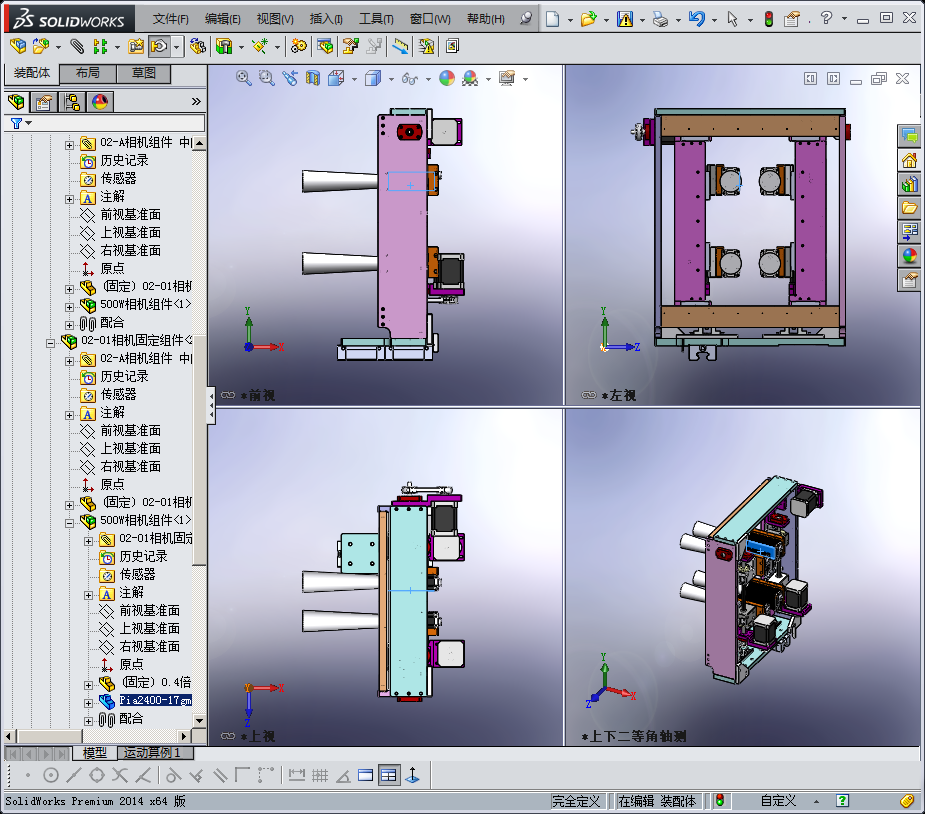This screenshot has height=814, width=925.
Task: Open the Hide/Show Items dropdown arrow
Action: (428, 78)
